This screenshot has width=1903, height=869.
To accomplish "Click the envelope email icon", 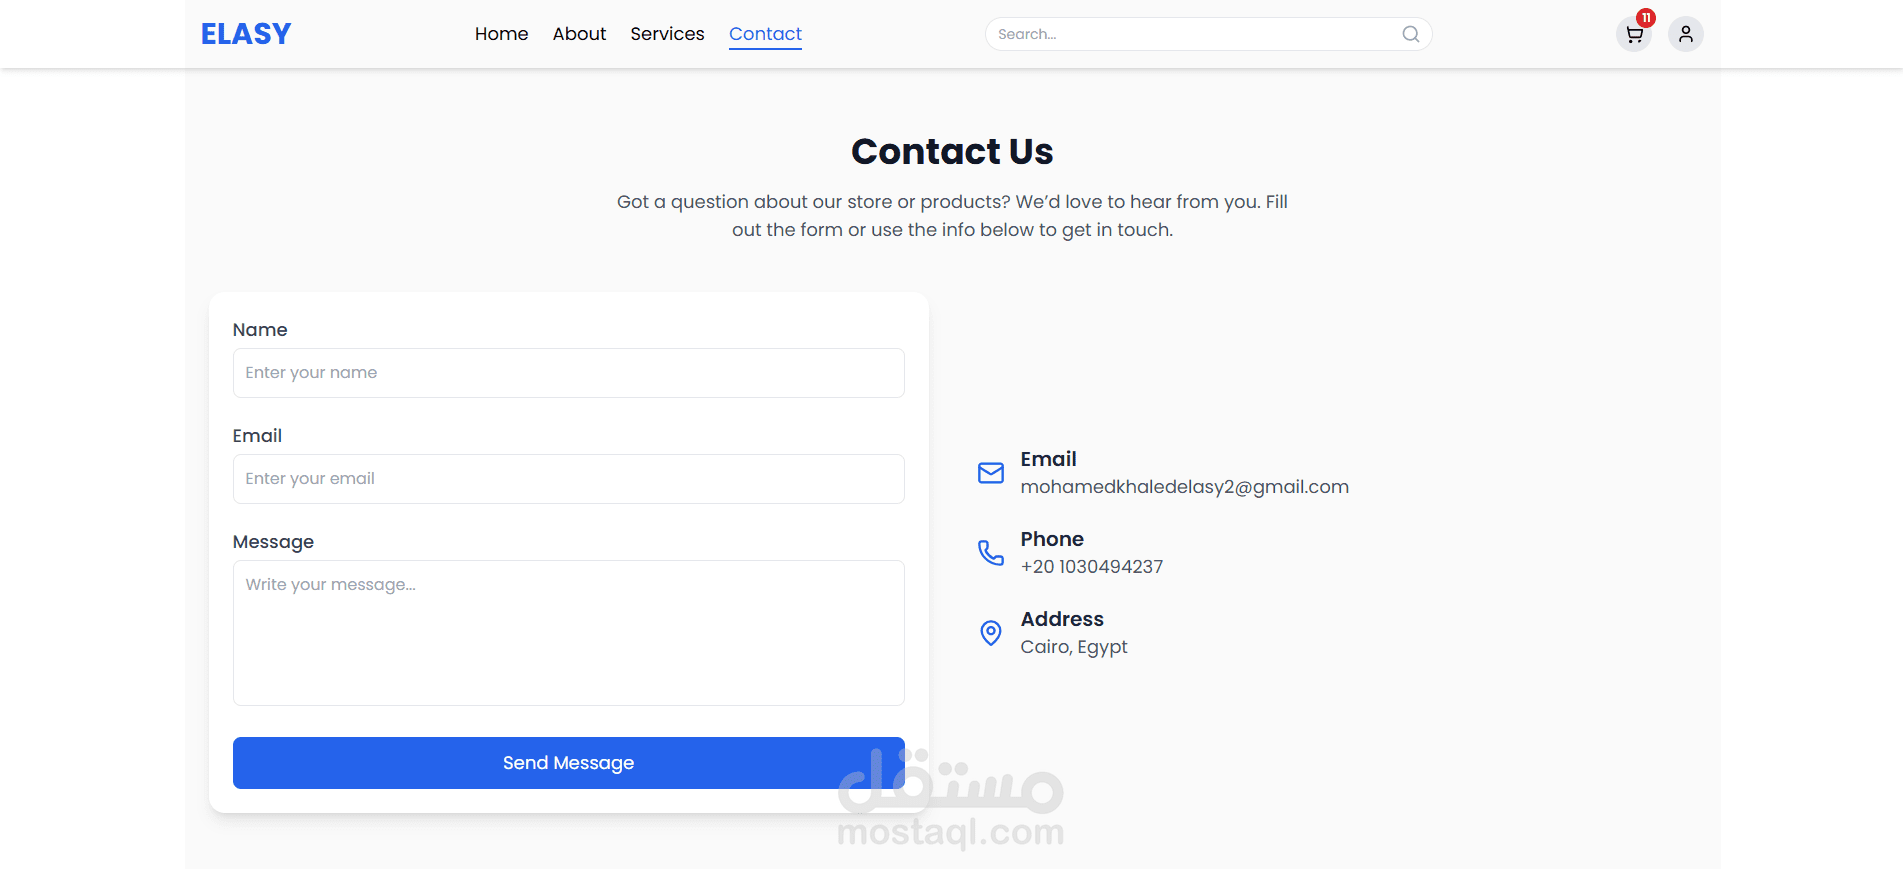I will [x=990, y=473].
